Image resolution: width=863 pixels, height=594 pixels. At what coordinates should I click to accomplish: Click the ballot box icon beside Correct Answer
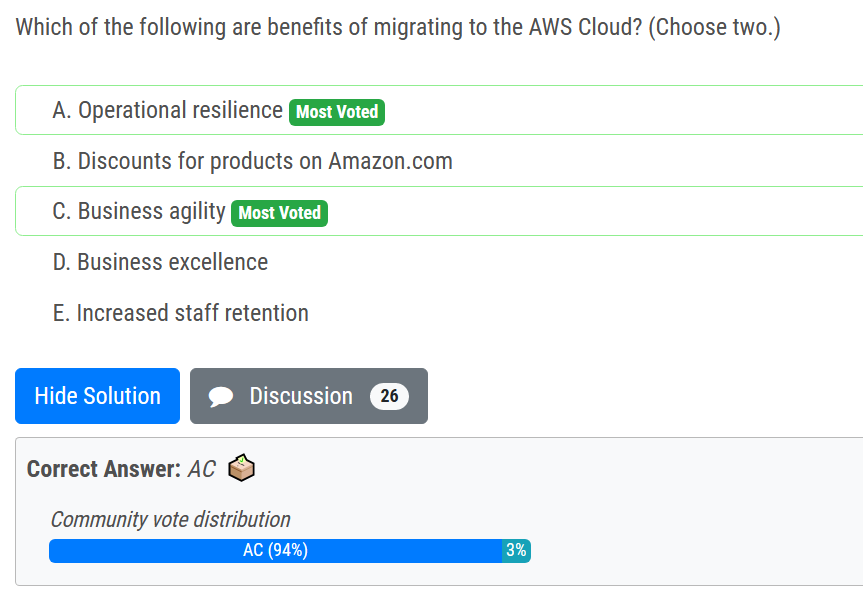pyautogui.click(x=241, y=468)
